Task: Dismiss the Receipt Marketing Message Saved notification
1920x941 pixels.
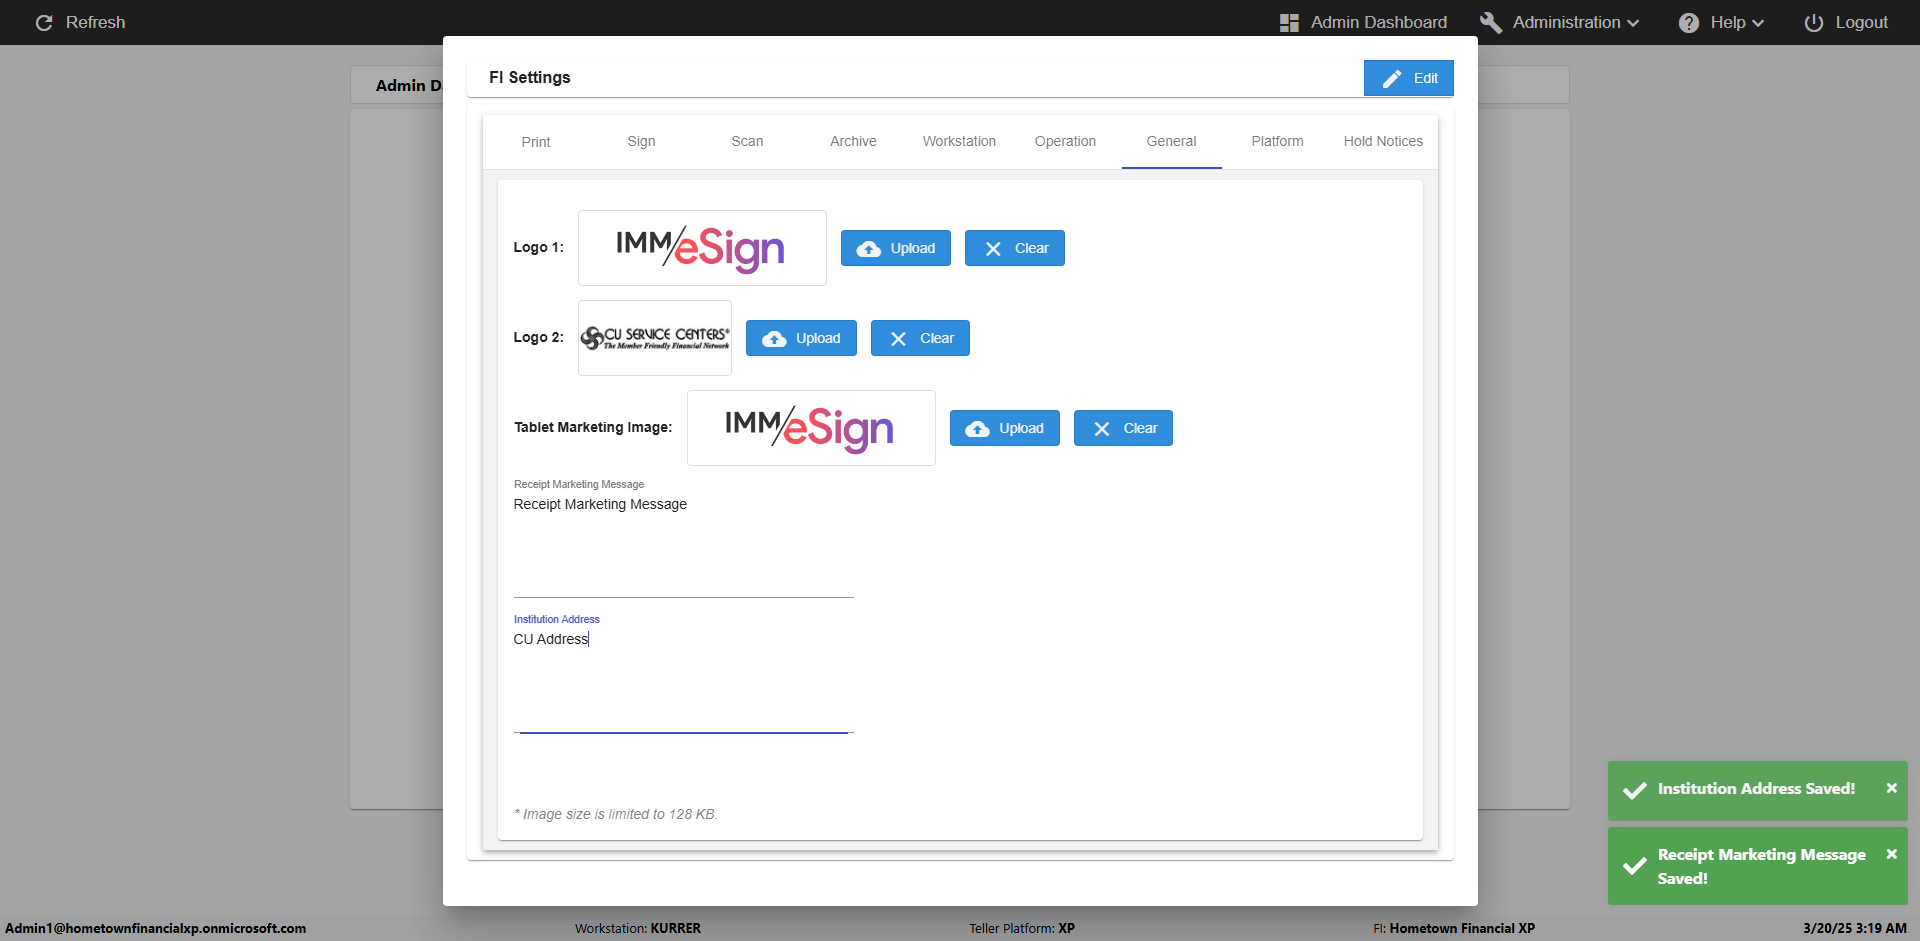Action: tap(1892, 854)
